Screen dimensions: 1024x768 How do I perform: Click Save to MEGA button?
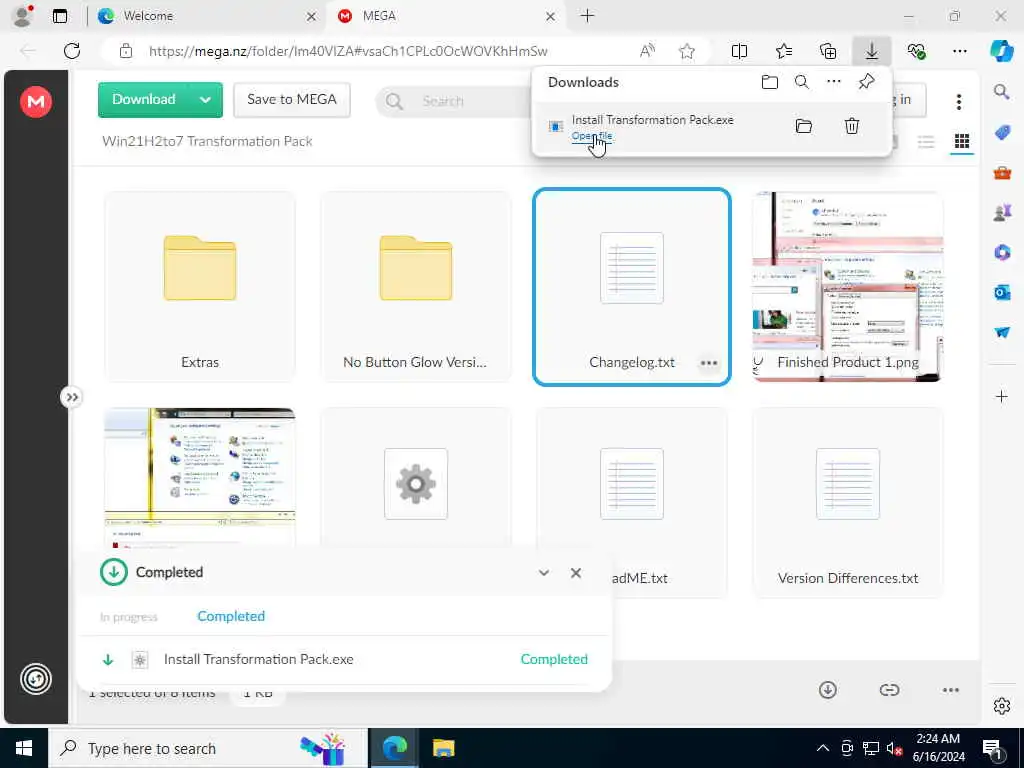tap(292, 100)
